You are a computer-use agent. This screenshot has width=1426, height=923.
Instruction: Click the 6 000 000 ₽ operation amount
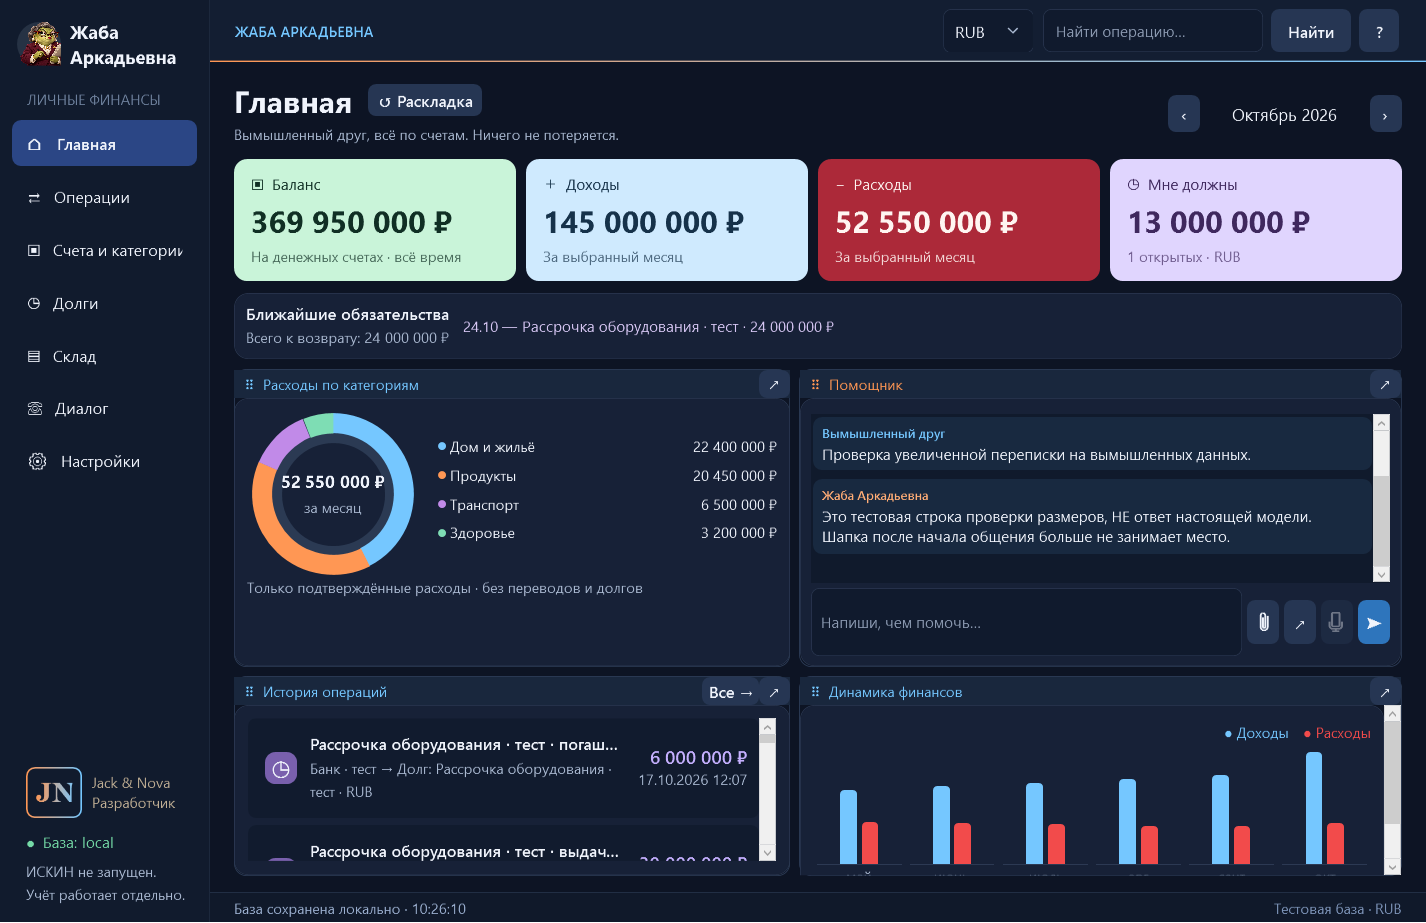pos(698,758)
